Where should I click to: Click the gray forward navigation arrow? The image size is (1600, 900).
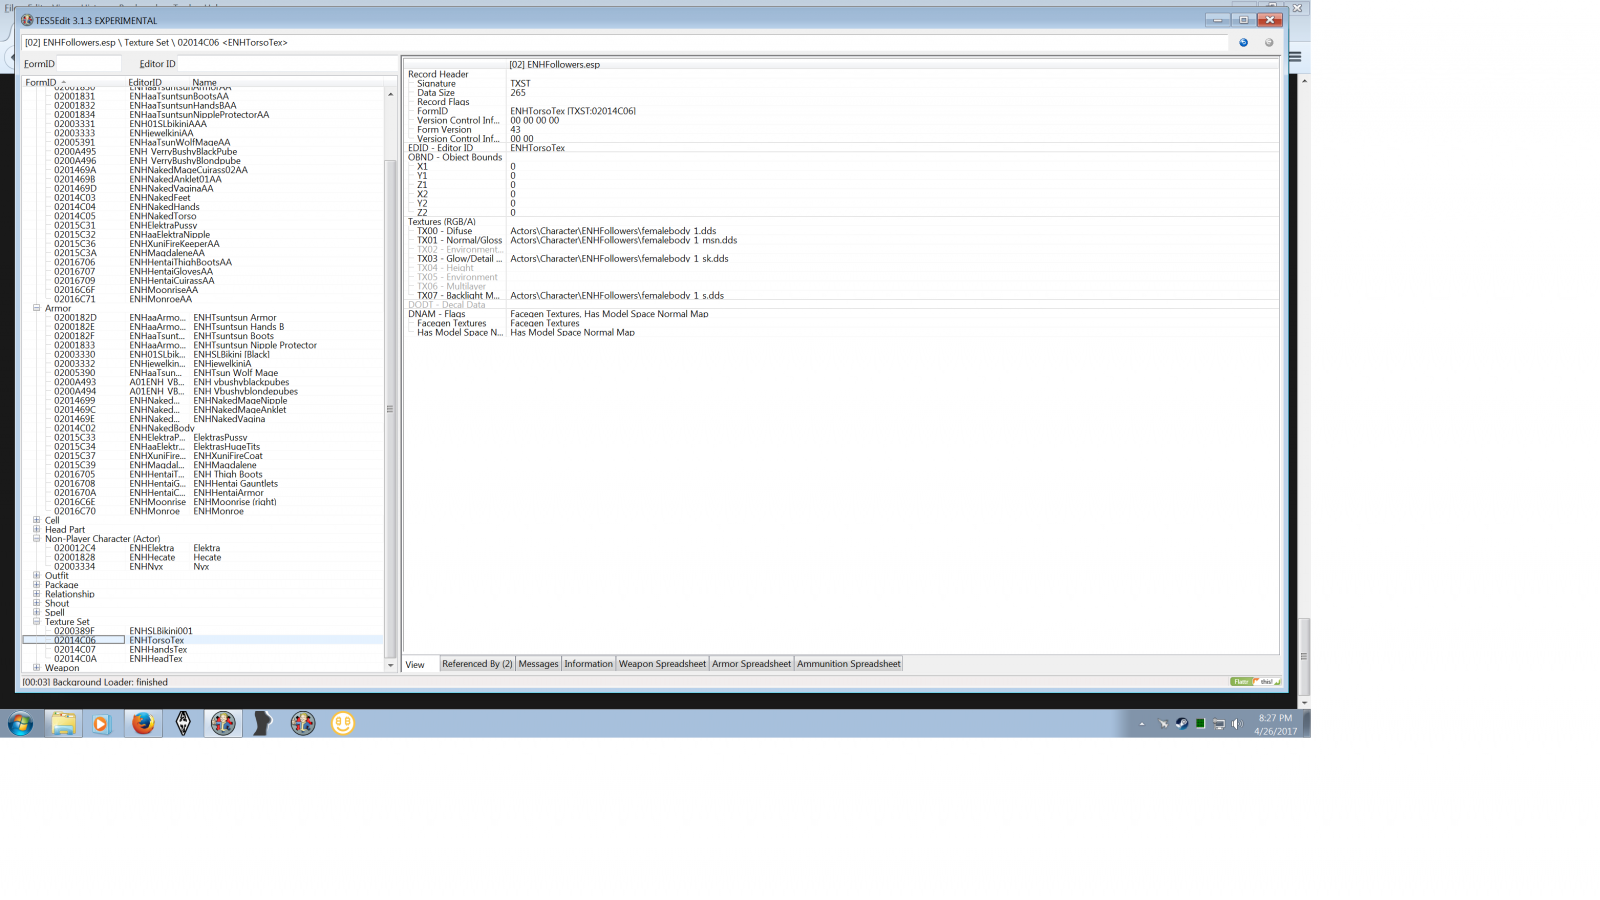(x=1269, y=43)
